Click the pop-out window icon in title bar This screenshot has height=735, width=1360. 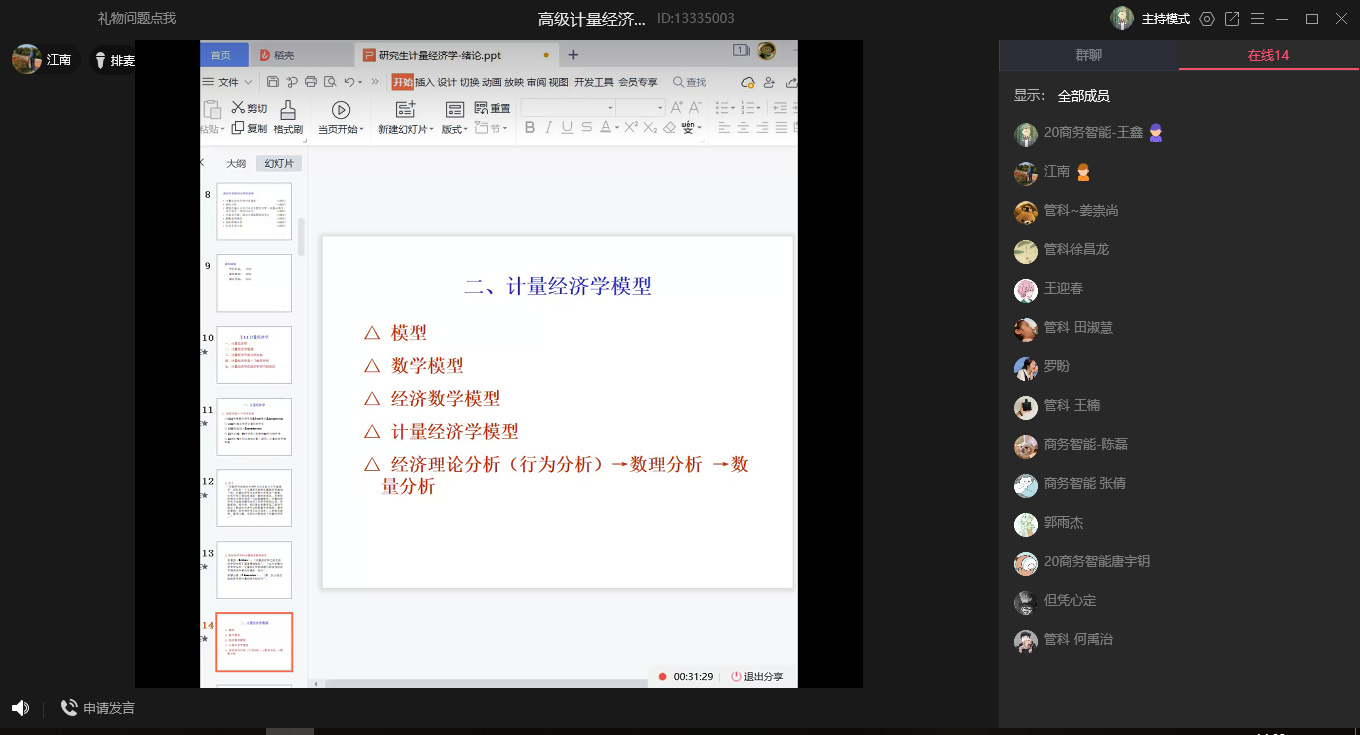point(1232,19)
